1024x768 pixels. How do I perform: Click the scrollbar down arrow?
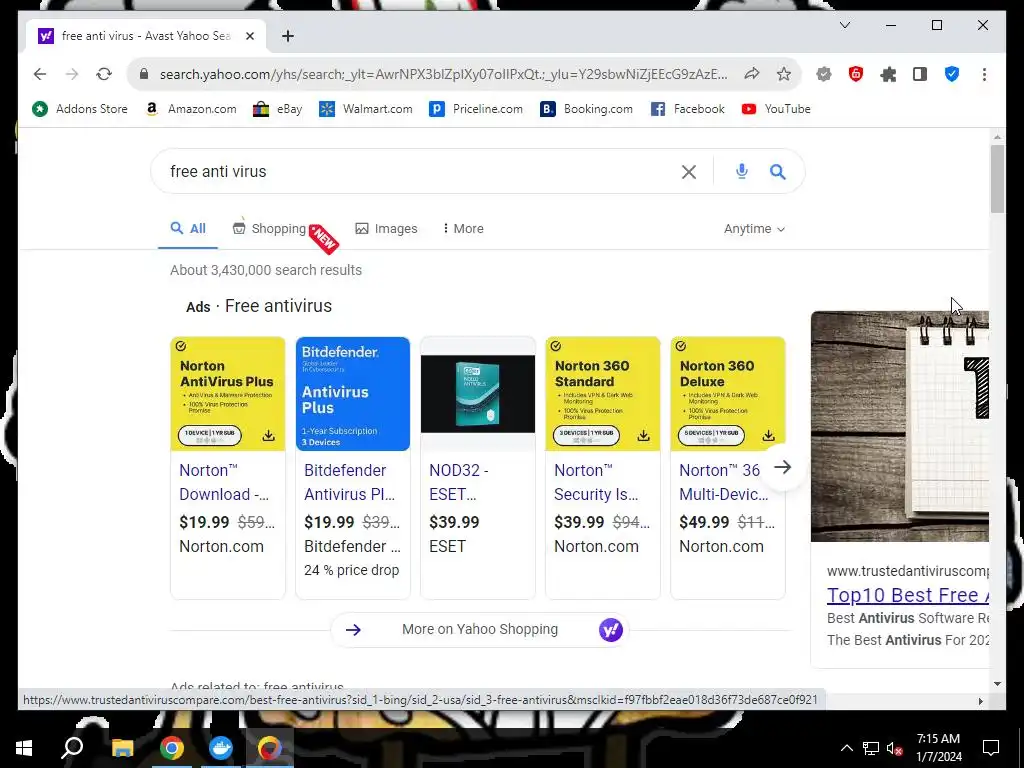tap(997, 684)
